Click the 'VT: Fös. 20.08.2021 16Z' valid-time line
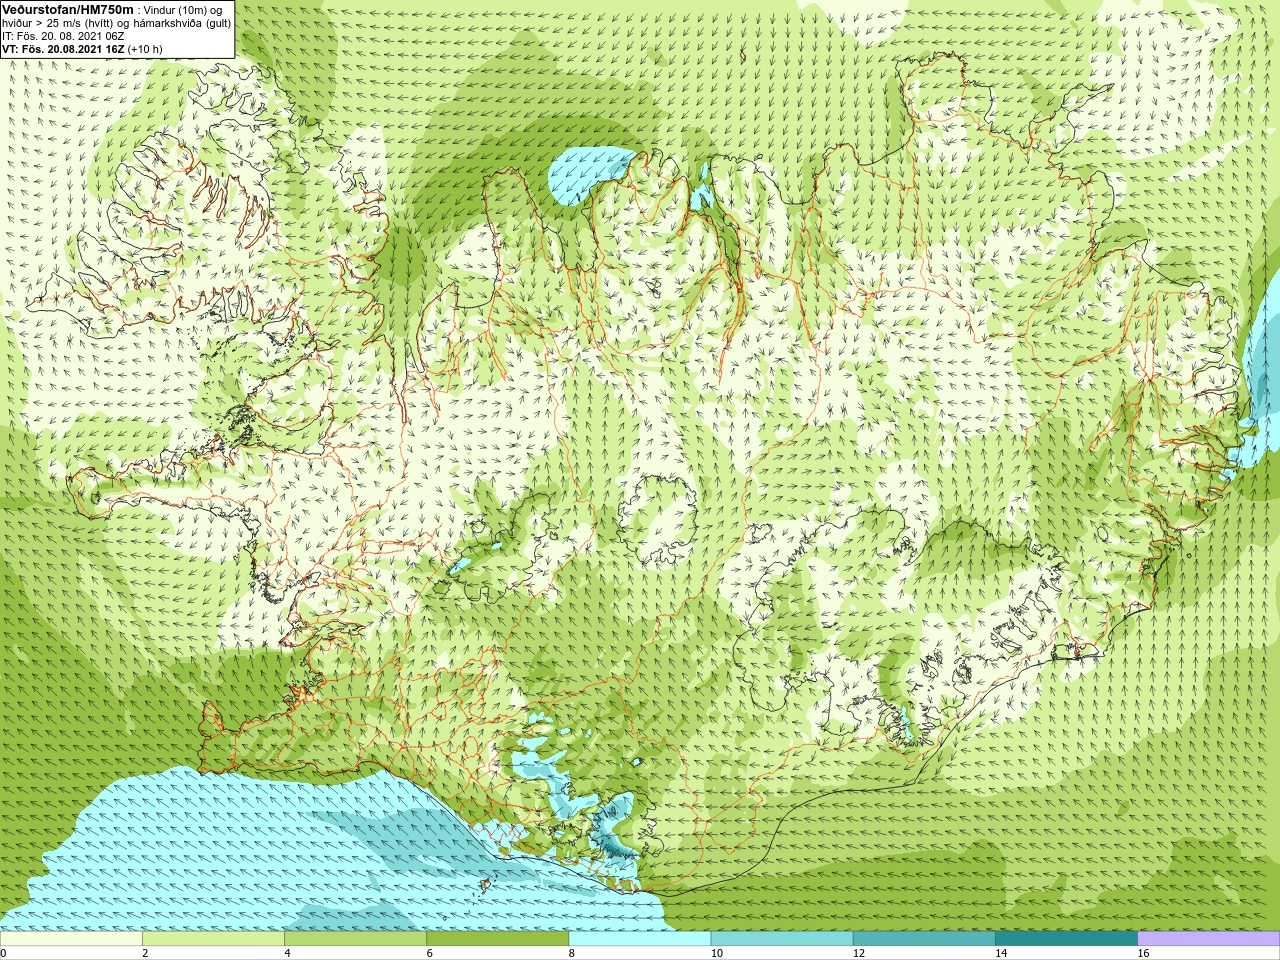 pos(62,49)
